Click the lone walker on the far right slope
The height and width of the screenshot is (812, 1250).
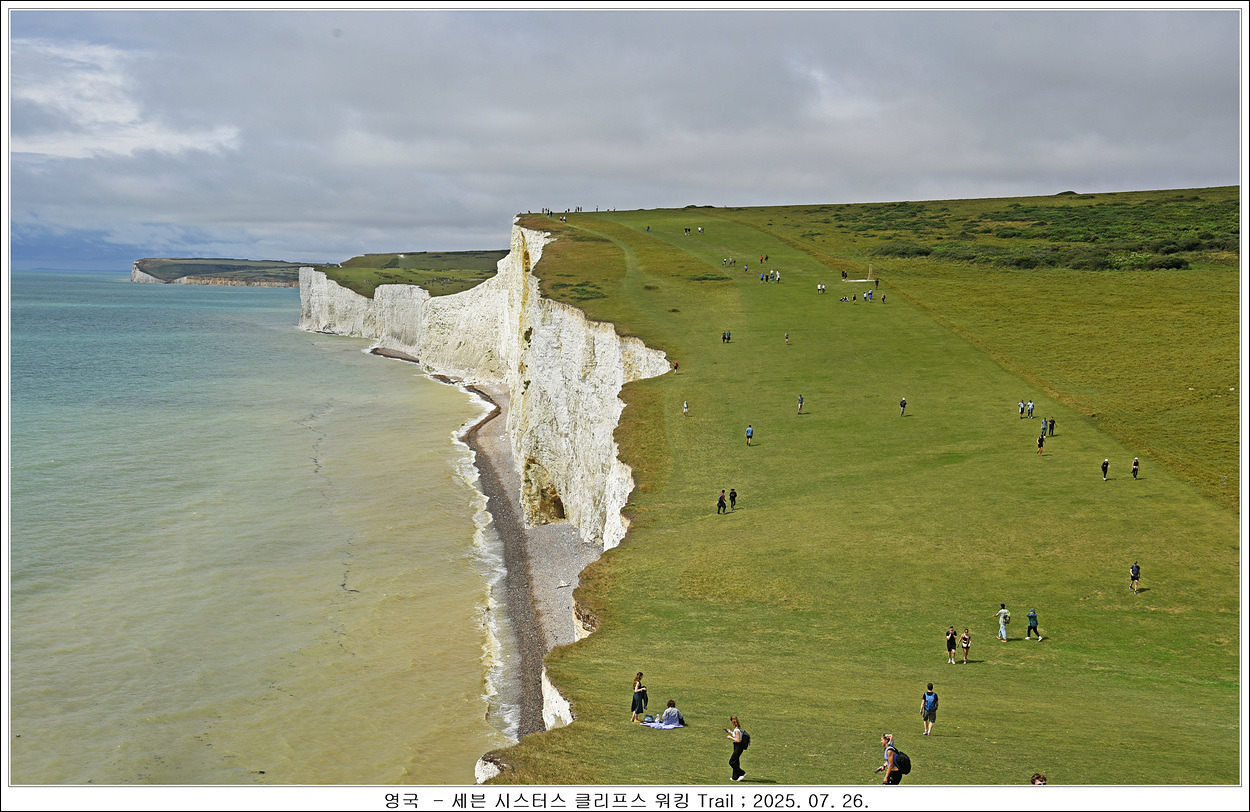pyautogui.click(x=1134, y=576)
